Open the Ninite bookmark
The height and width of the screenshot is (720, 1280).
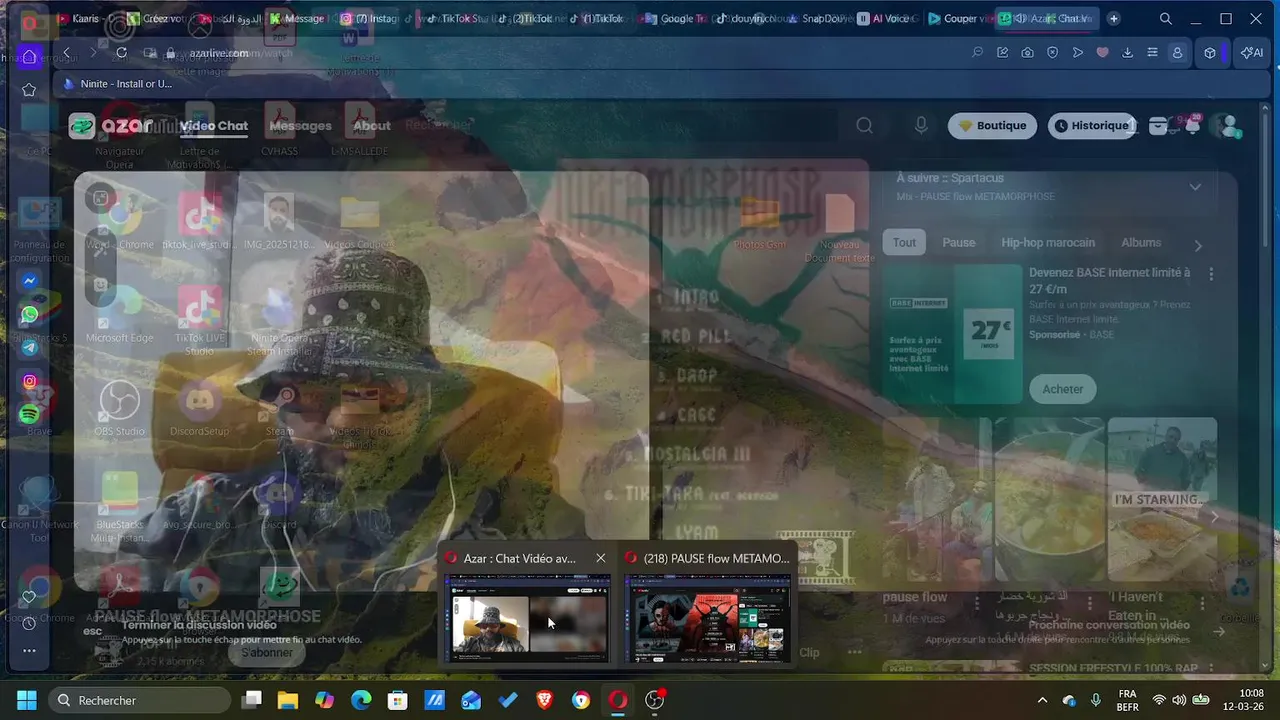pos(118,84)
